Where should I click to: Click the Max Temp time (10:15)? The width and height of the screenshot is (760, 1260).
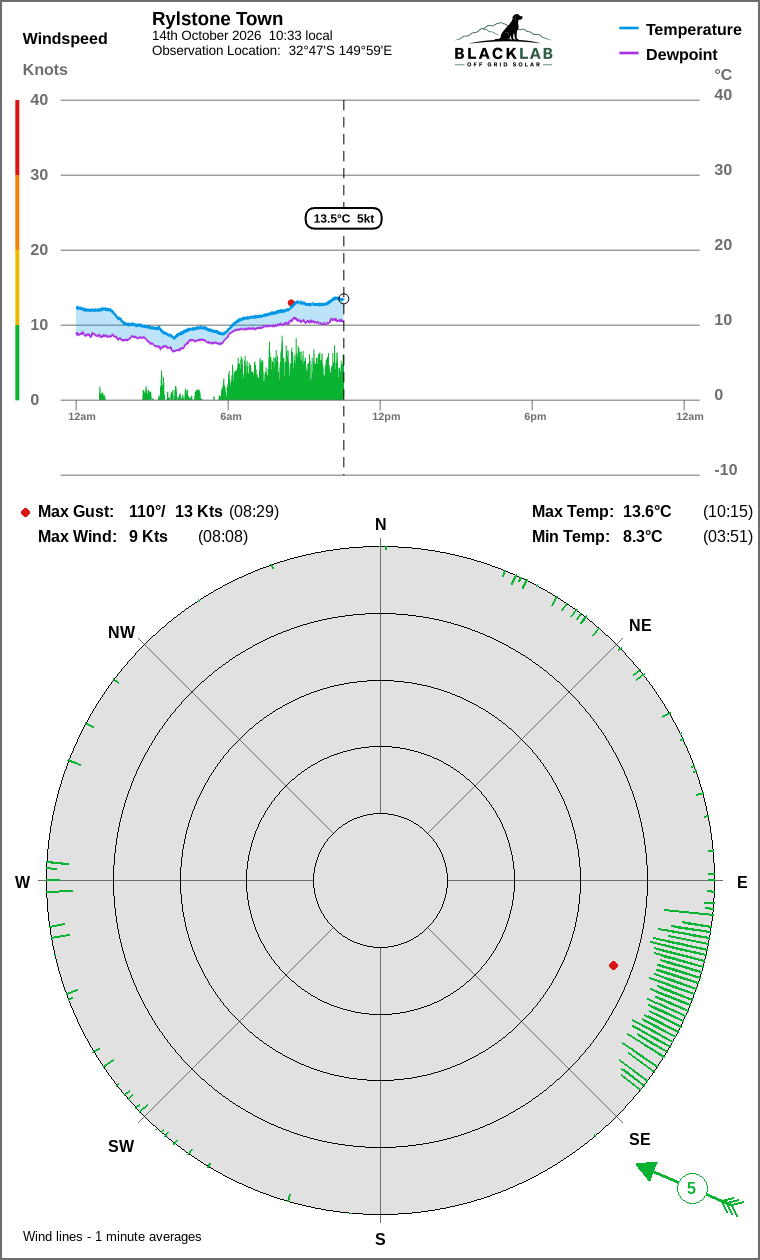tap(728, 511)
